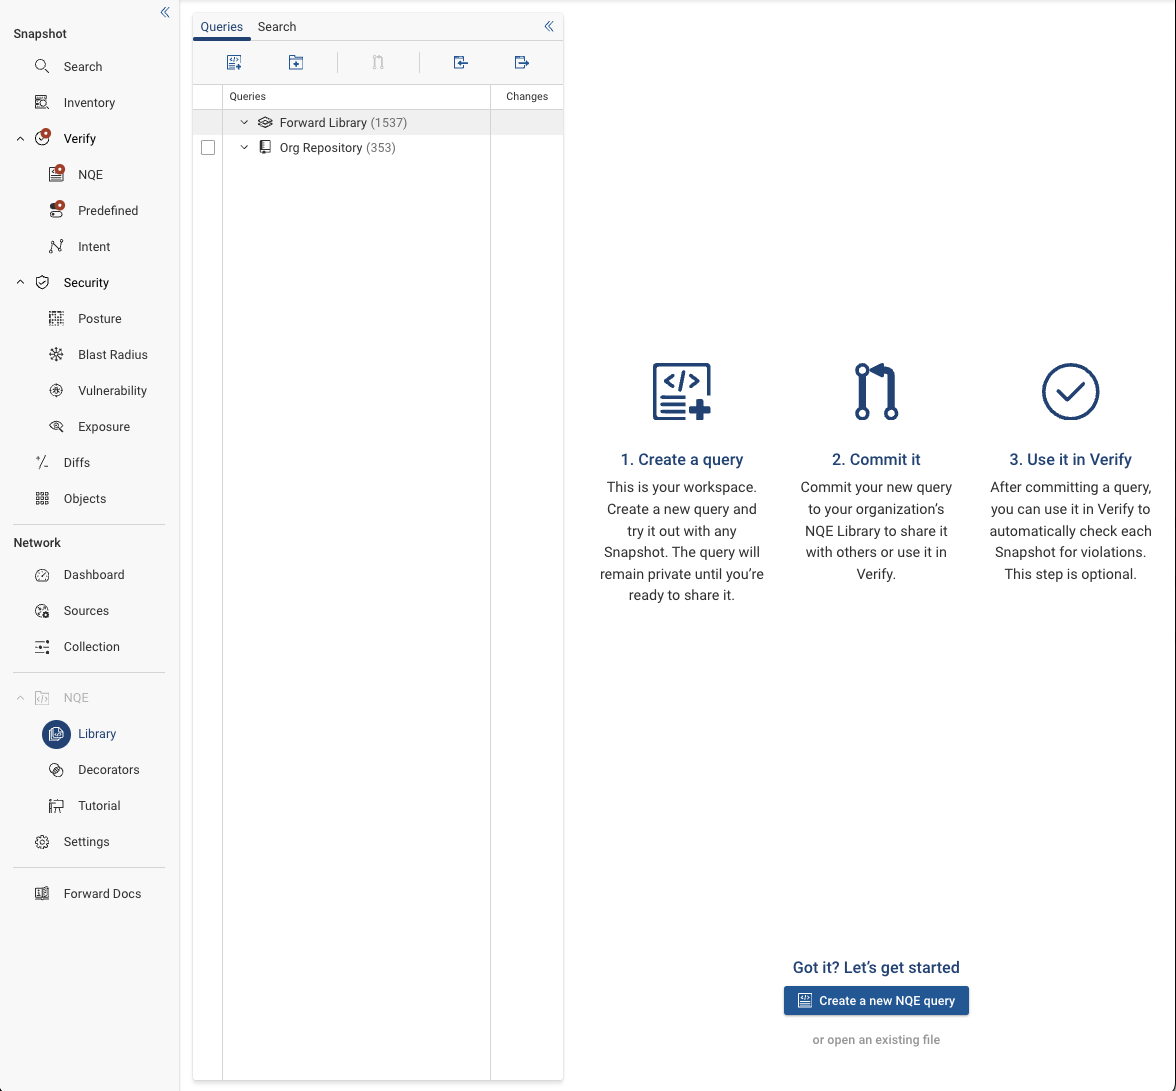Click the new NQE query toolbar icon
Screen dimensions: 1176x1091
[234, 63]
